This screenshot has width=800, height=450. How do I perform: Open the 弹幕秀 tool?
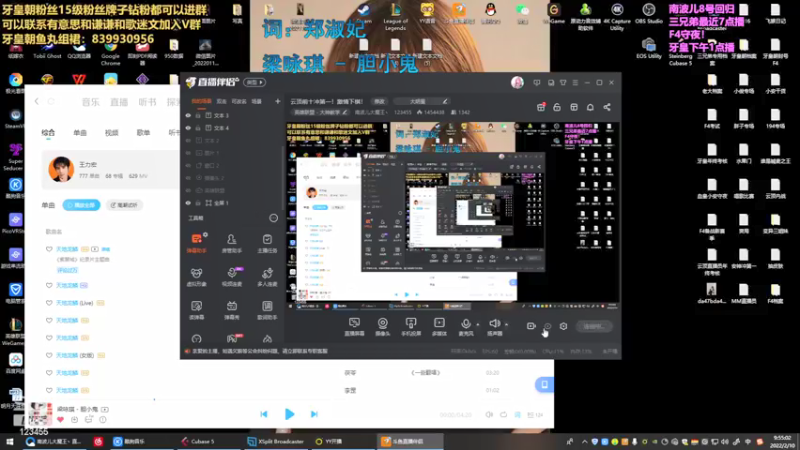click(232, 310)
